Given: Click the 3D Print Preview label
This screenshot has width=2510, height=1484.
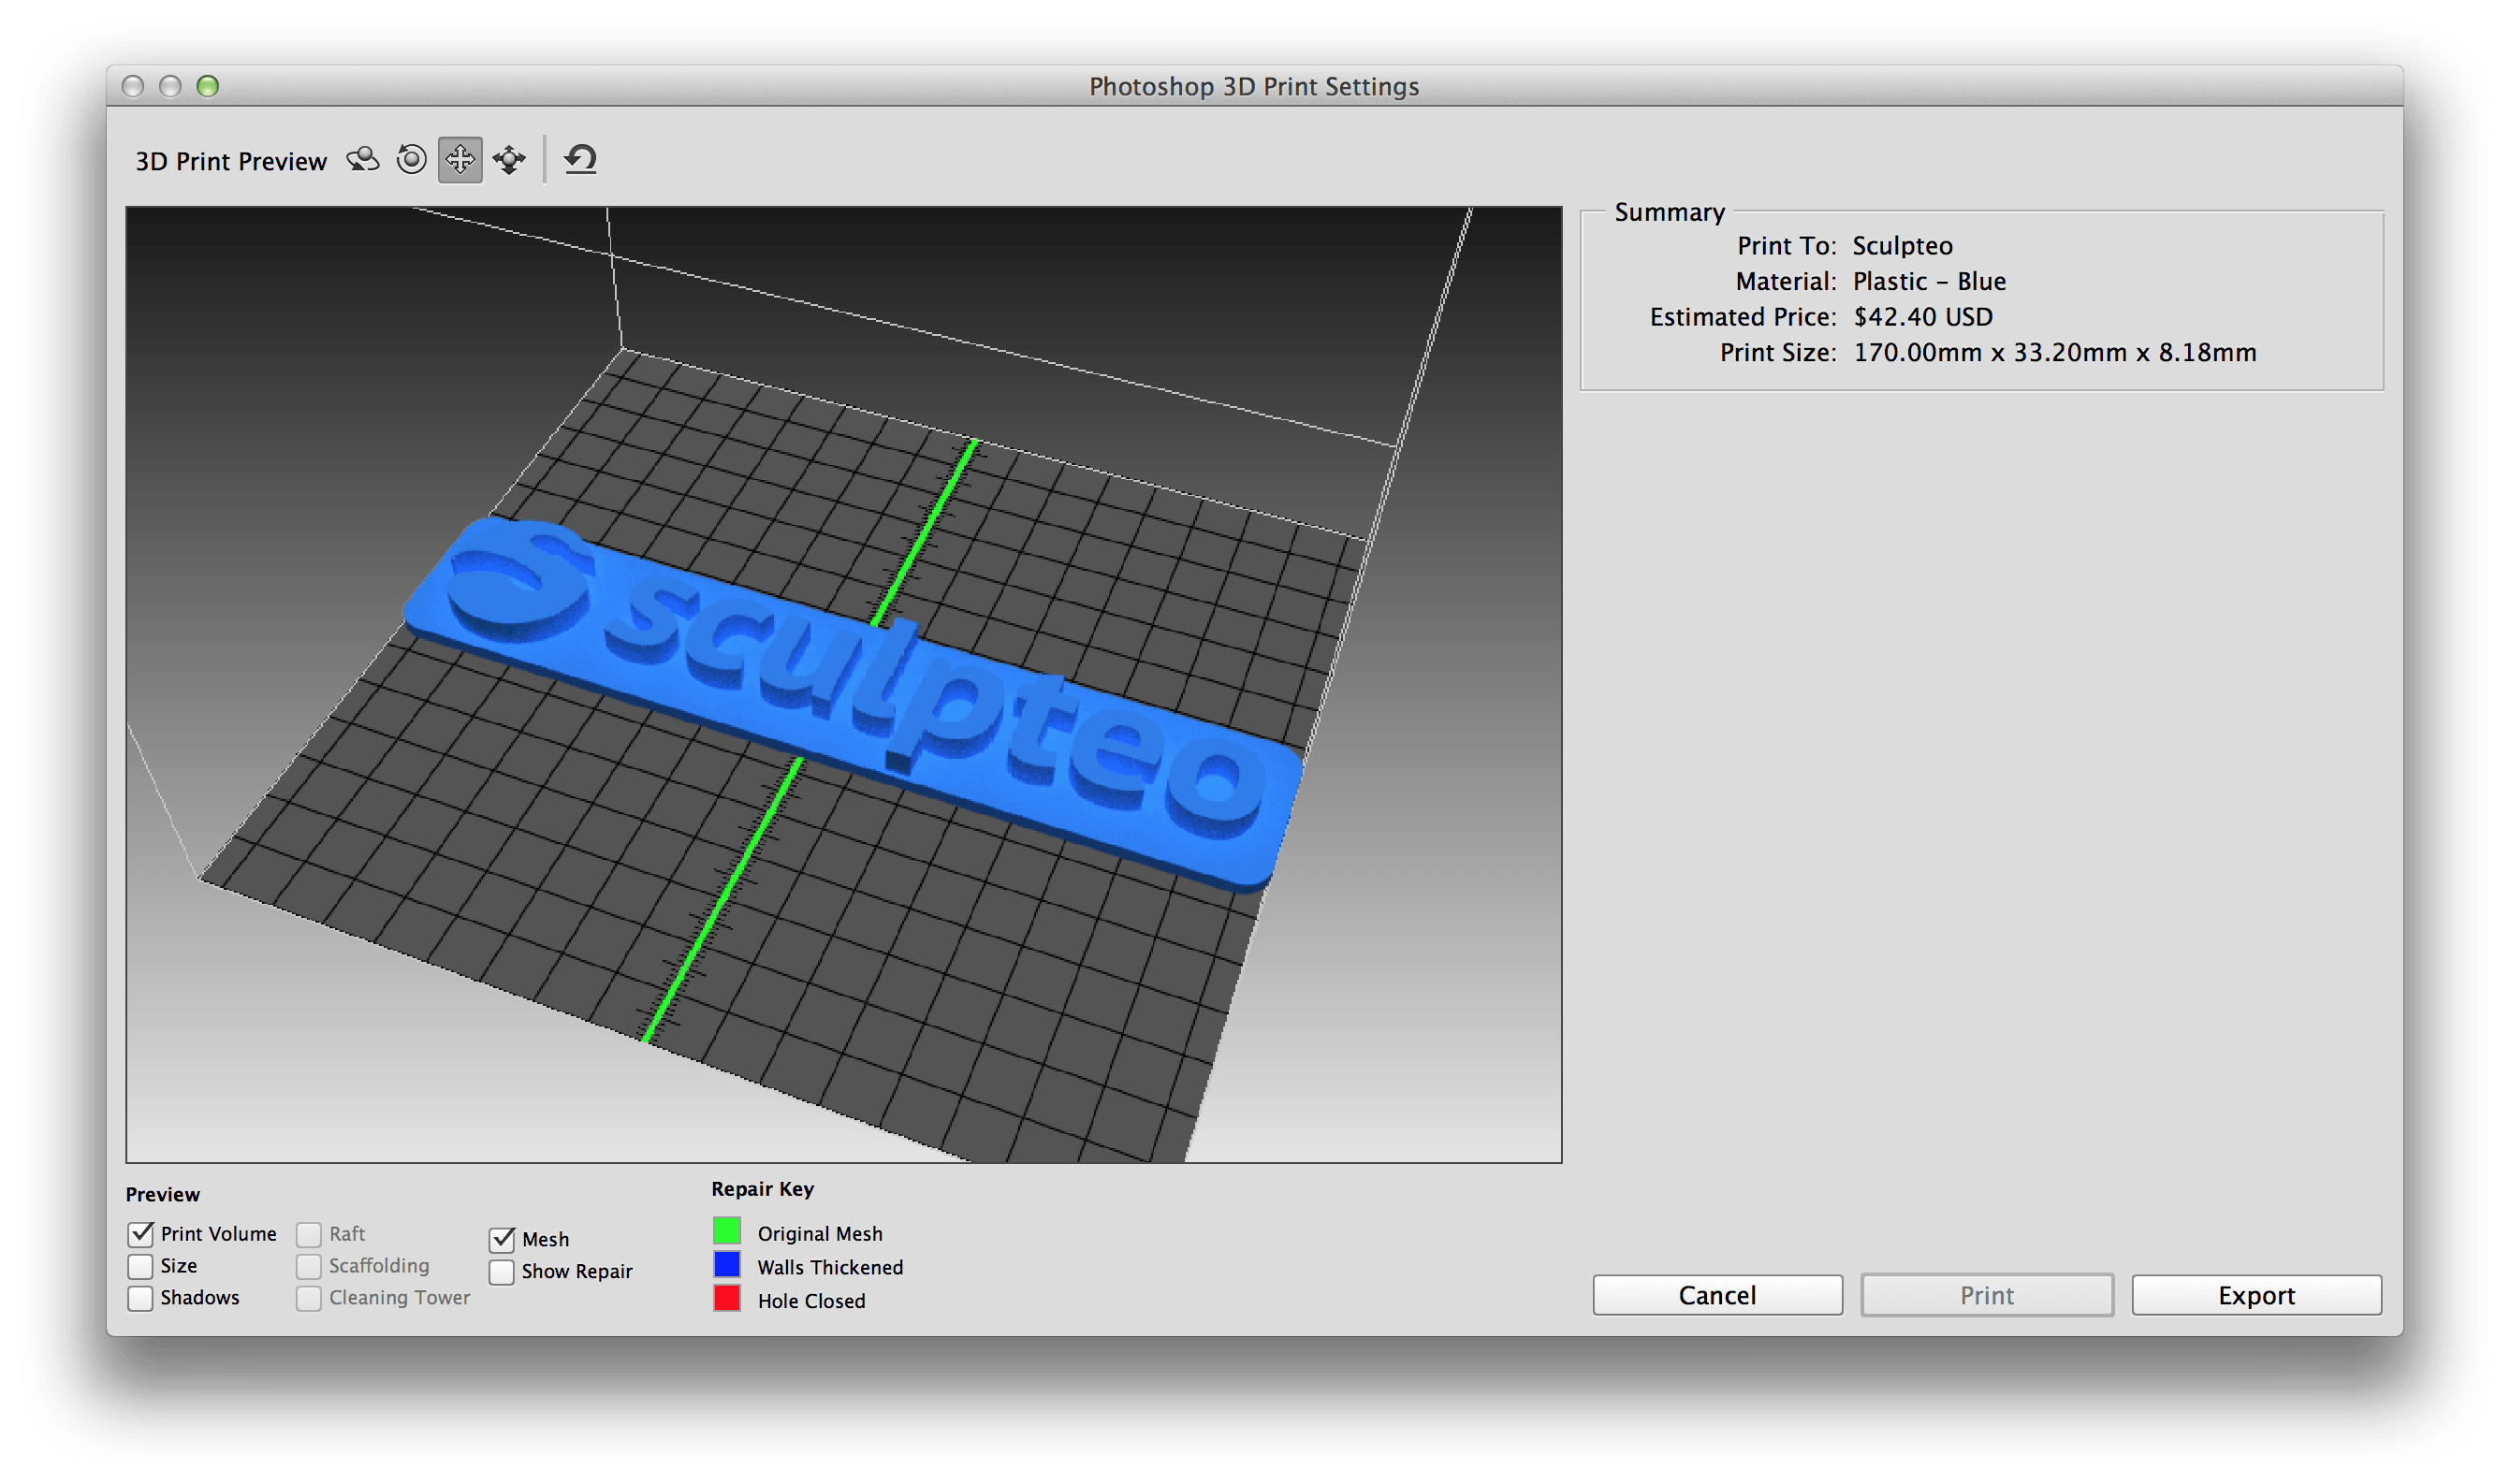Looking at the screenshot, I should (231, 161).
